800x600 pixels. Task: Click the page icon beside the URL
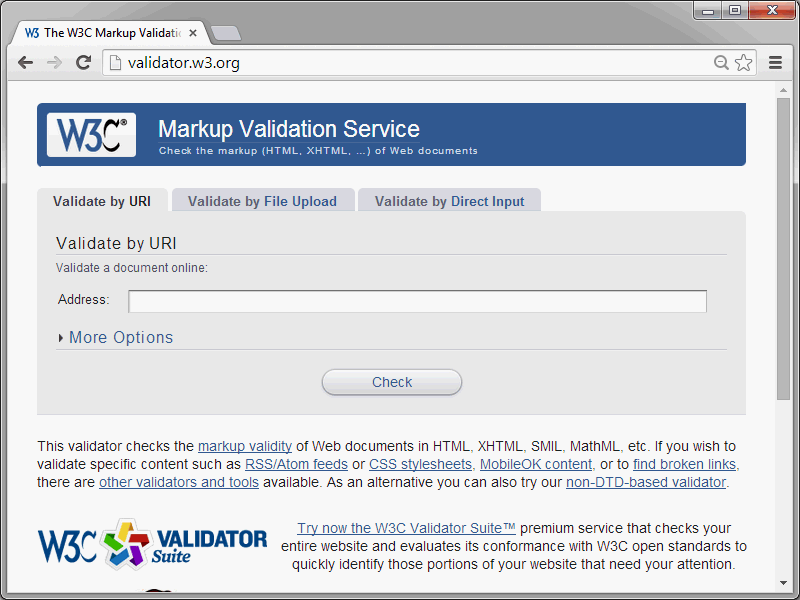[116, 63]
